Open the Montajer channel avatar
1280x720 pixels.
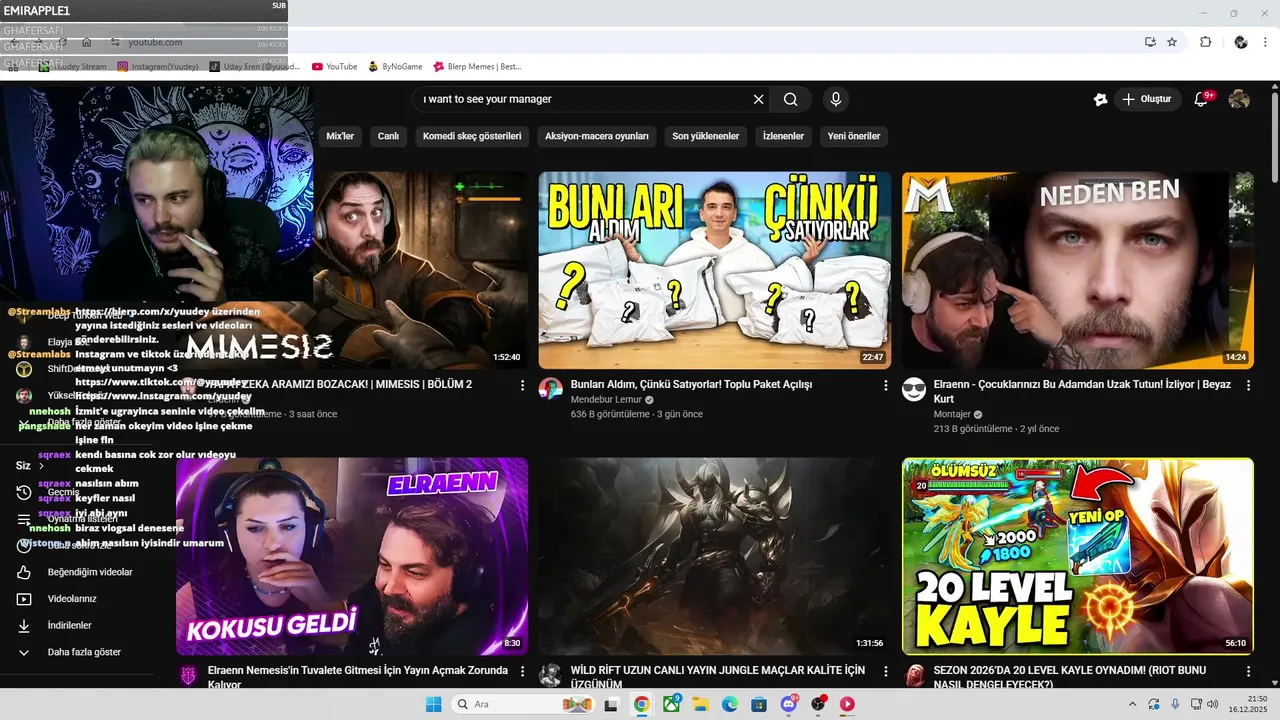pyautogui.click(x=914, y=389)
